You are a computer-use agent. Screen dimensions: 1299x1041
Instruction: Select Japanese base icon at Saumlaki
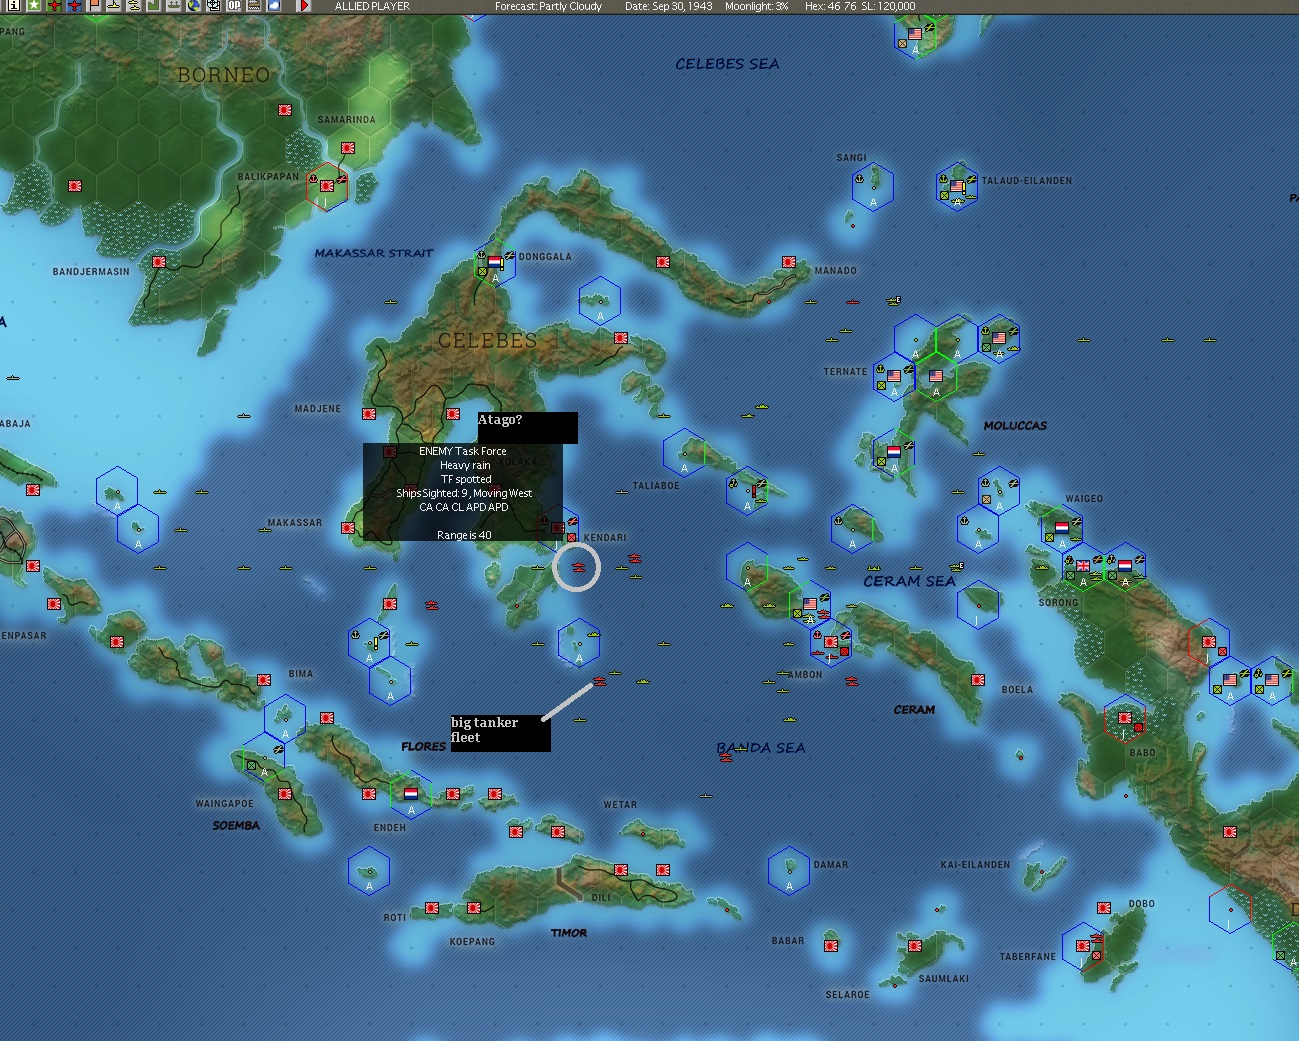pos(915,946)
